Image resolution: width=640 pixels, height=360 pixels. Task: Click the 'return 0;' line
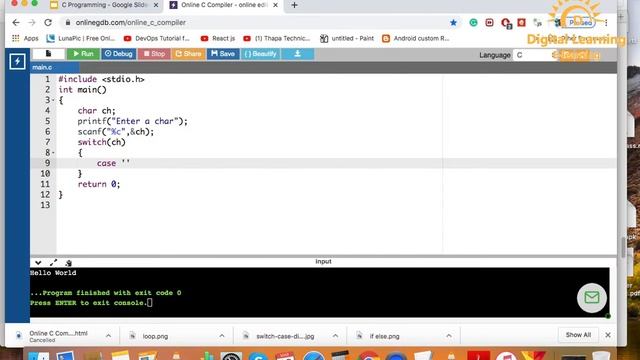[x=99, y=184]
